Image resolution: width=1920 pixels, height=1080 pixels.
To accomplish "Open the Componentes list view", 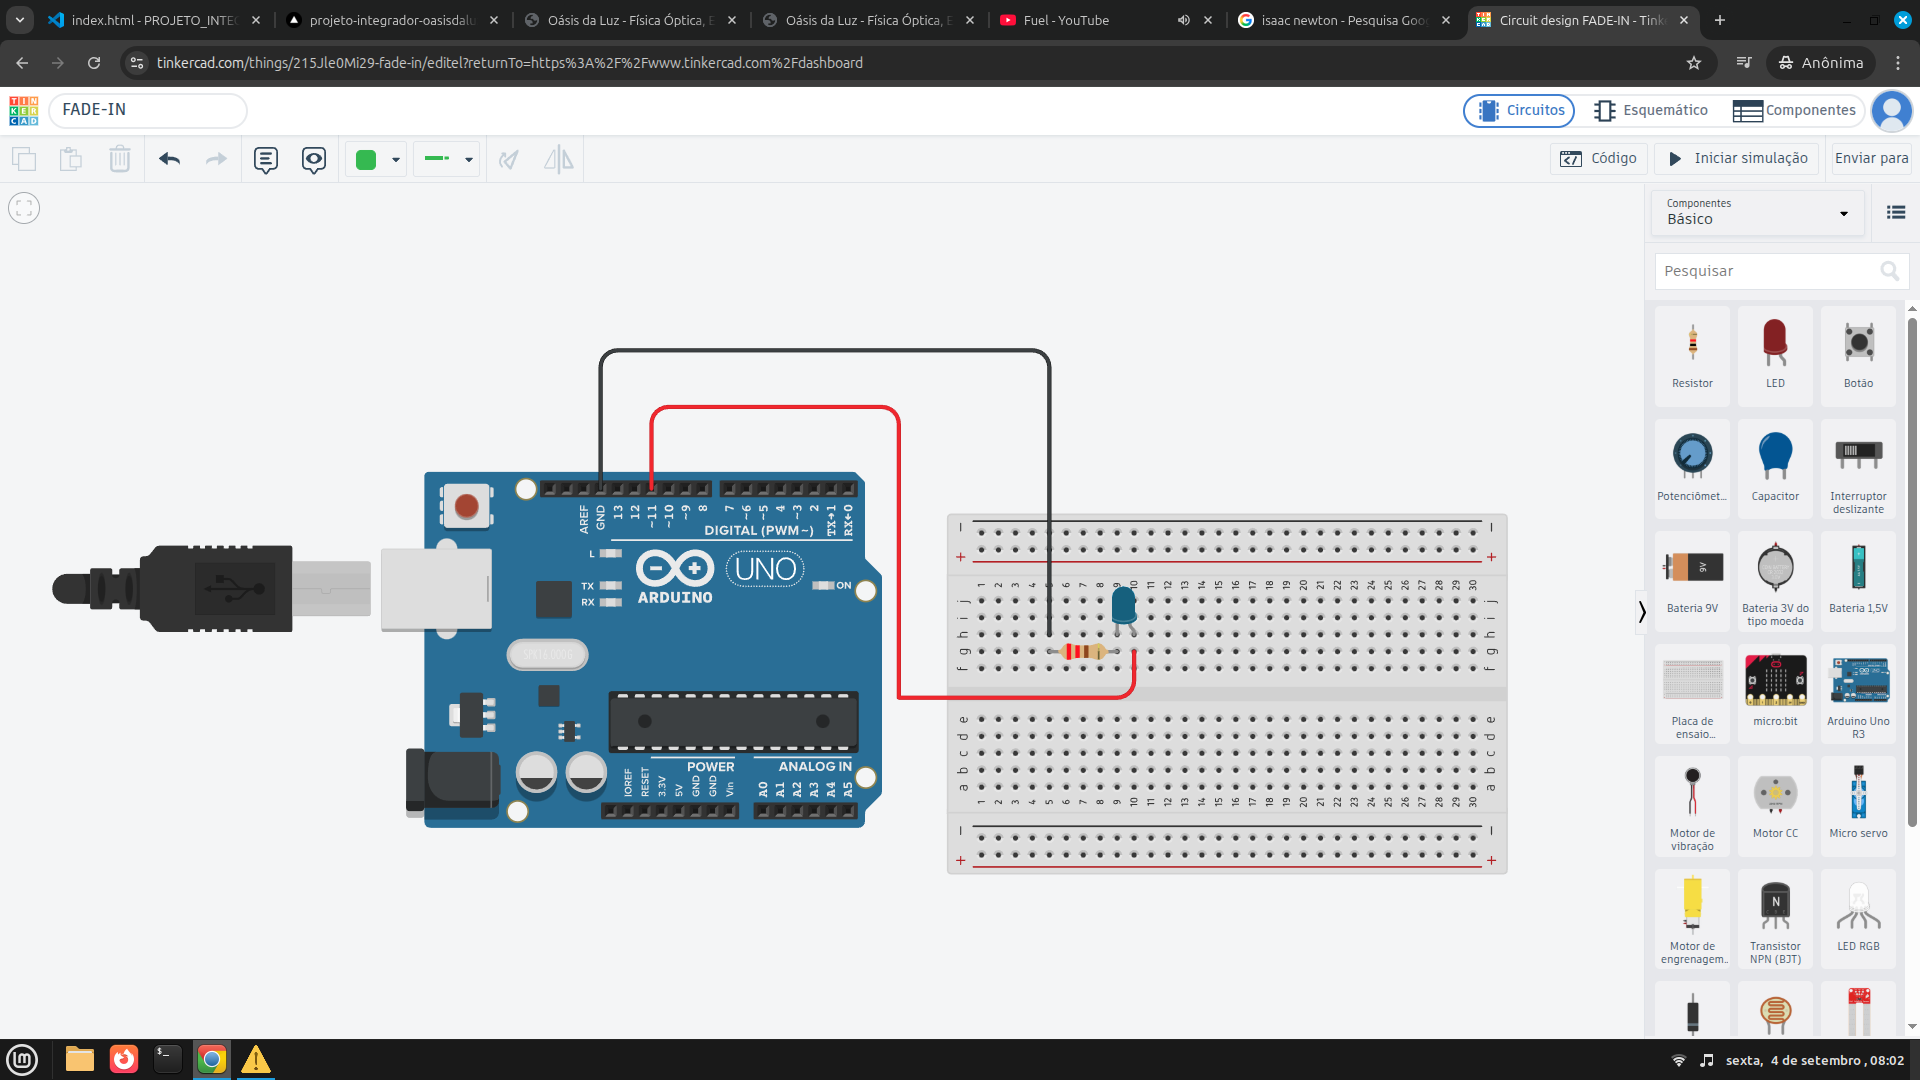I will [1794, 110].
